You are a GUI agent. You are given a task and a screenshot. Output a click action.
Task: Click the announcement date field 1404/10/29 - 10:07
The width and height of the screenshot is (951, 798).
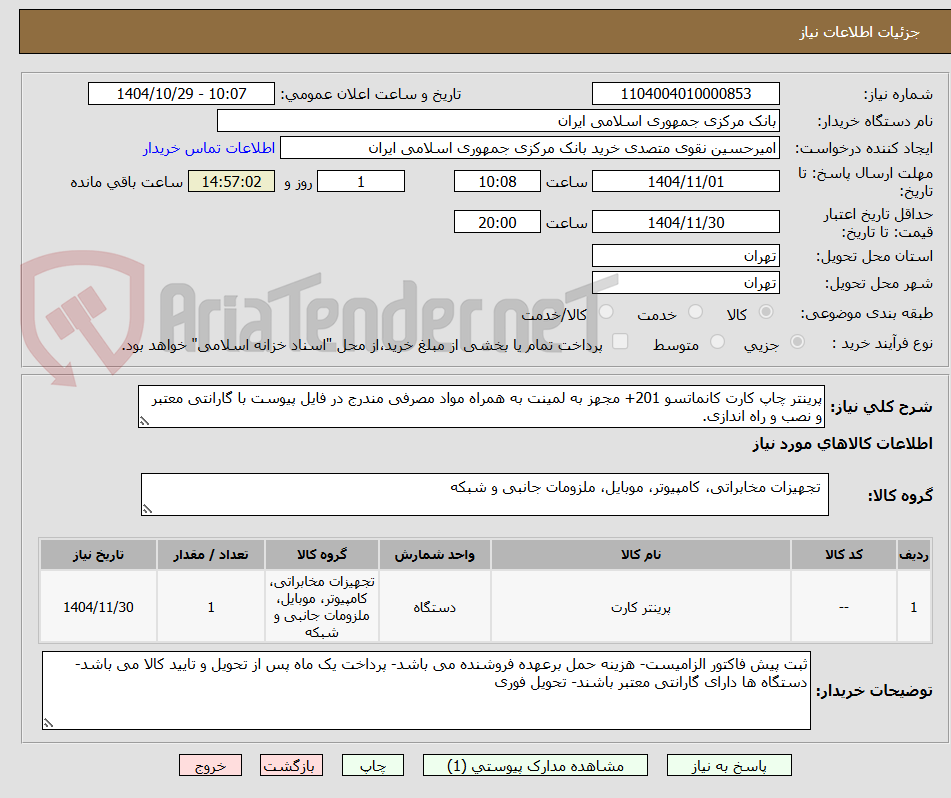[x=181, y=94]
